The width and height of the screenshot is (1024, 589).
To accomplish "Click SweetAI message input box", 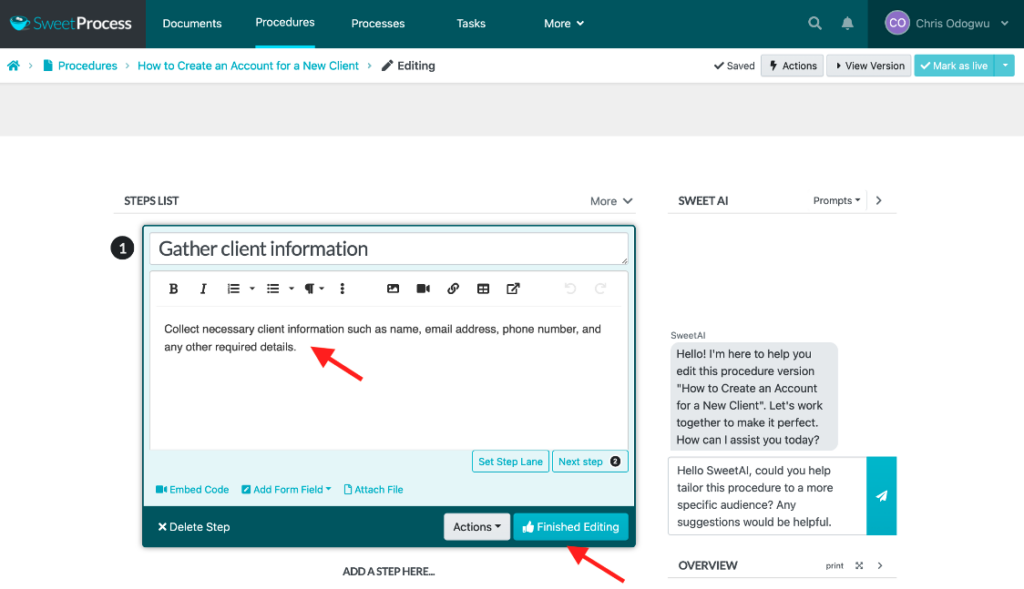I will (x=767, y=496).
